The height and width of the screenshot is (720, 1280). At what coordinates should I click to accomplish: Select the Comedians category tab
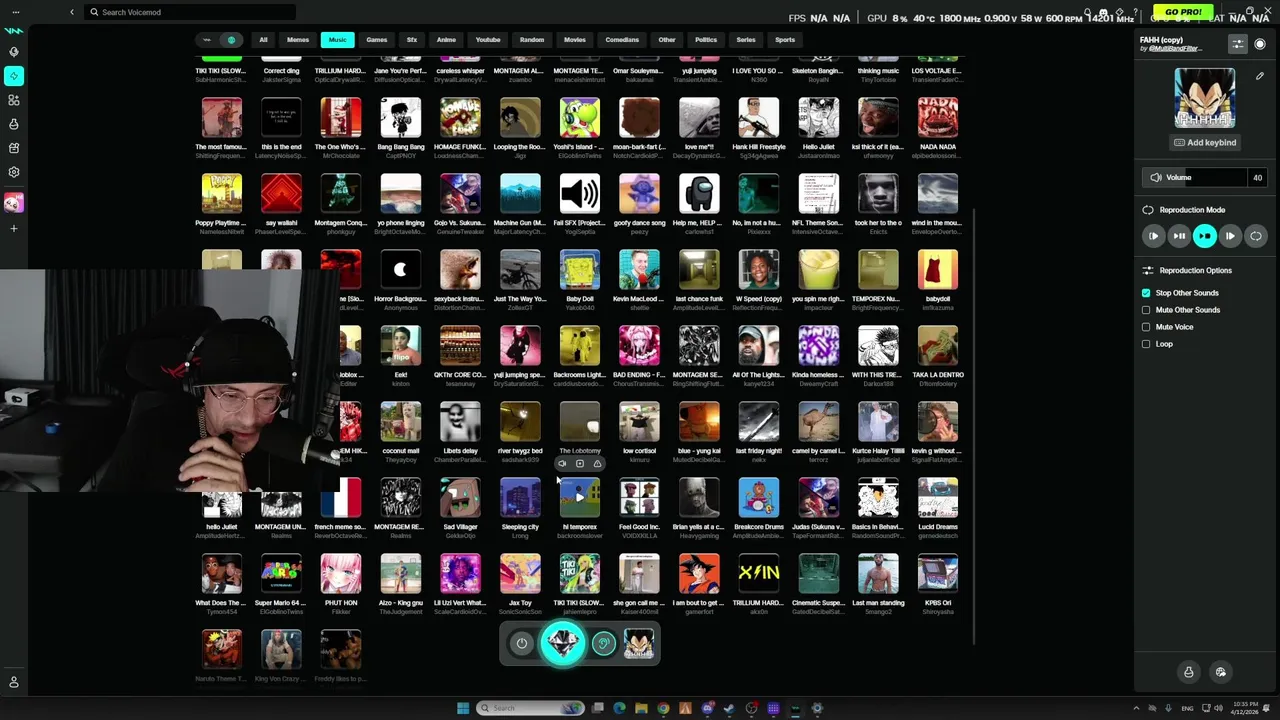tap(622, 40)
